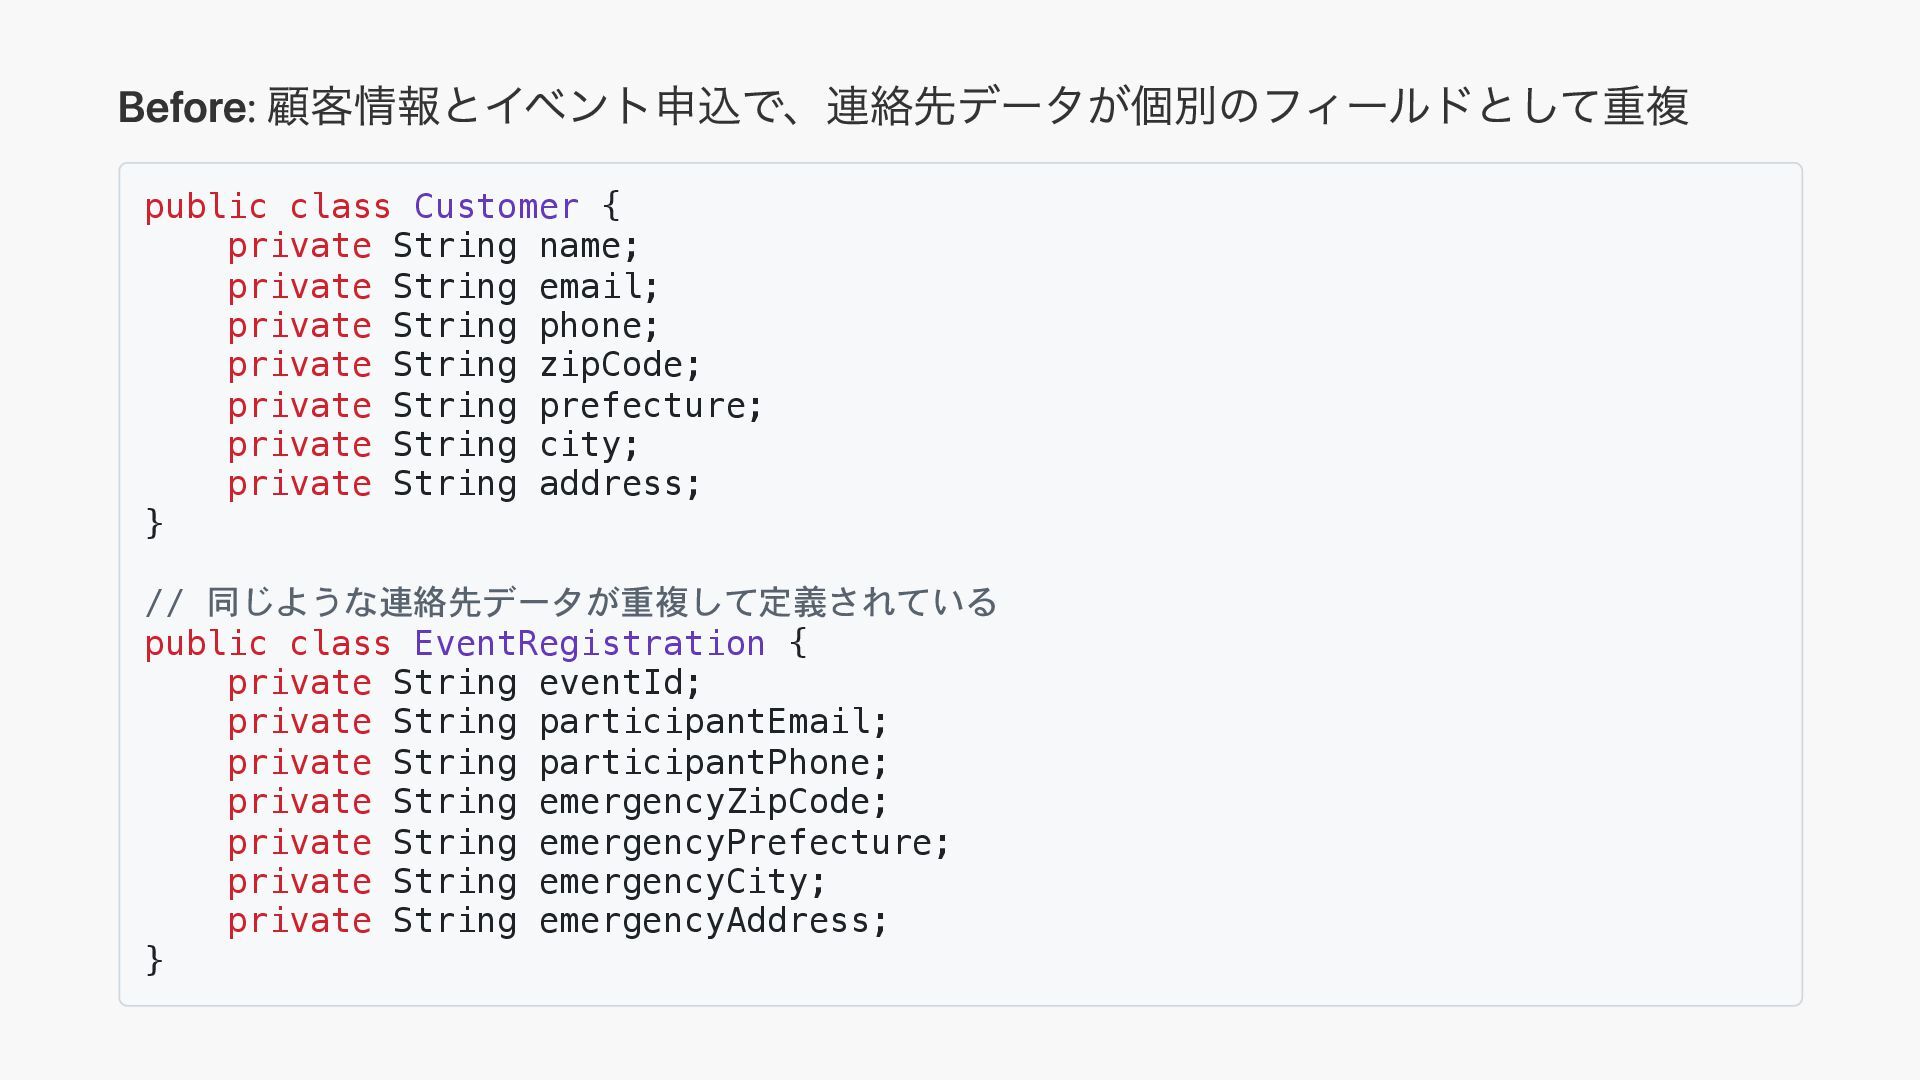Click the "email" field declaration

[x=590, y=287]
